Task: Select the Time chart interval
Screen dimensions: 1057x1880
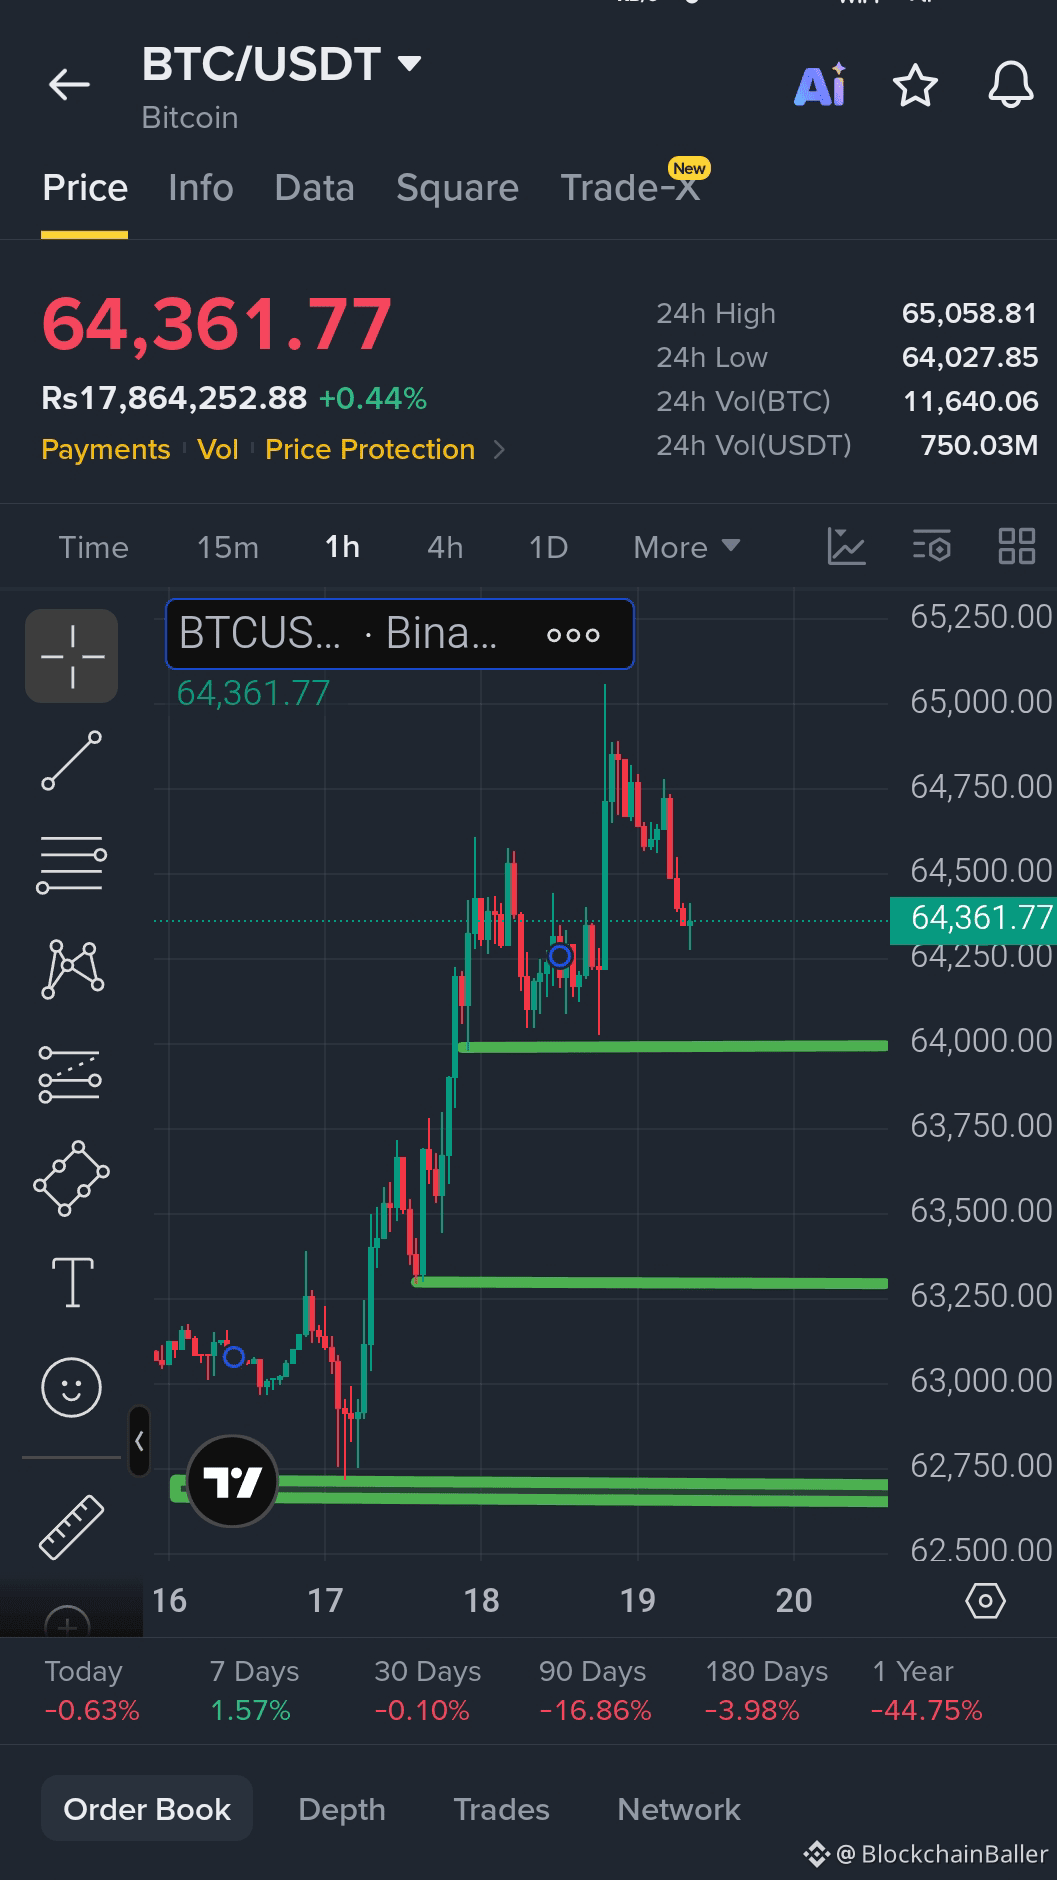Action: [93, 547]
